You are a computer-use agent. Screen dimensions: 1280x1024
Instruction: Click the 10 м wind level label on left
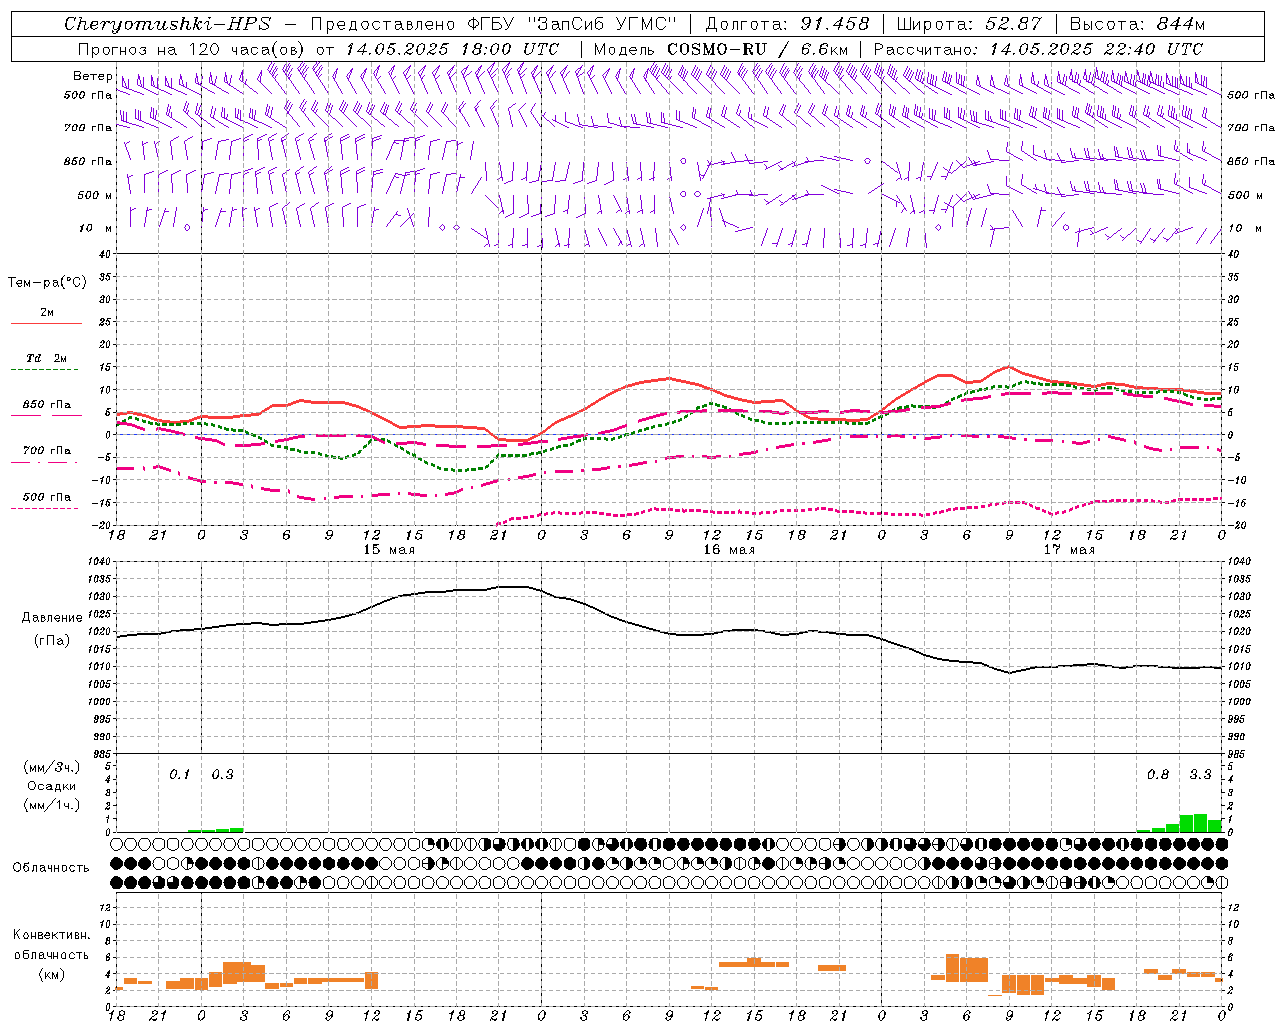(x=97, y=228)
